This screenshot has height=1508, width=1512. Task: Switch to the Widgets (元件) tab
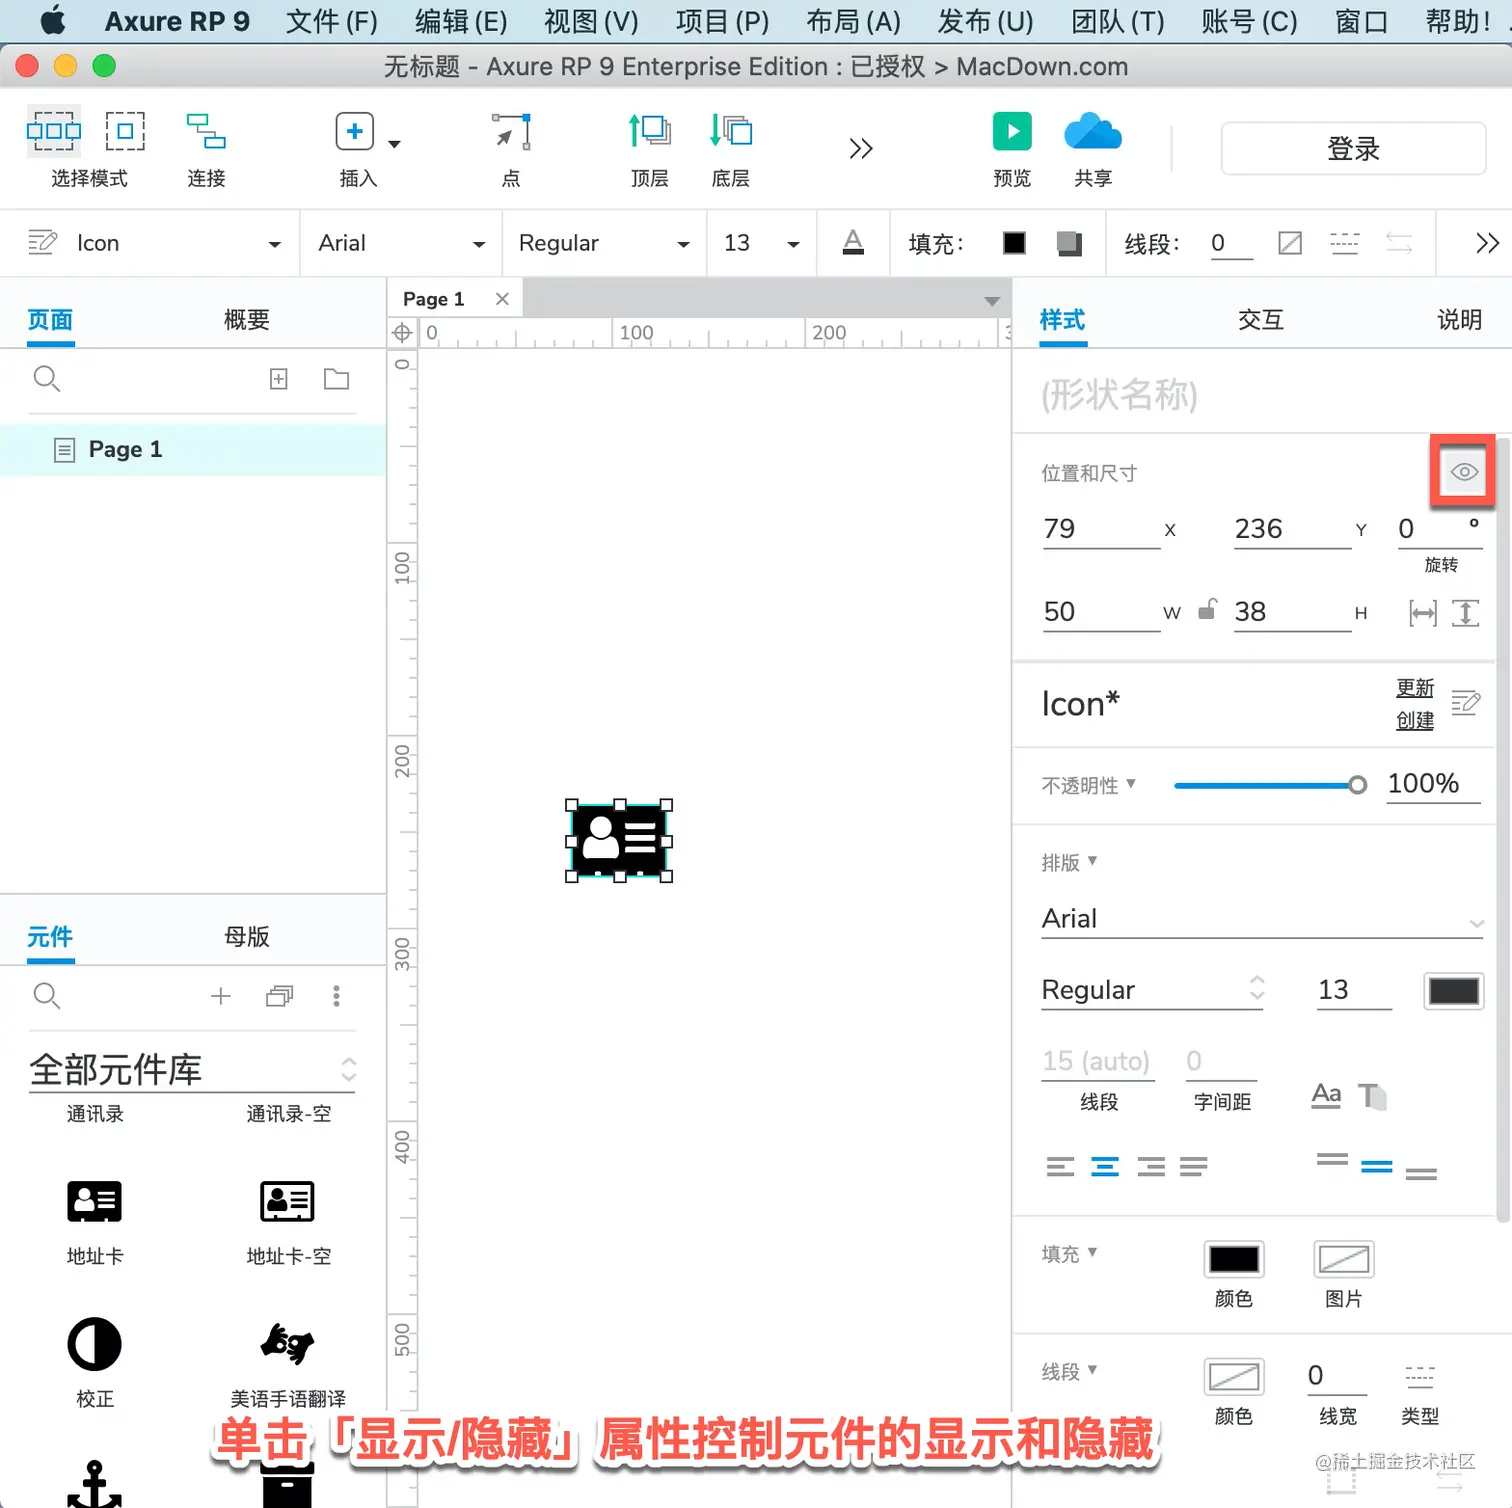tap(50, 937)
